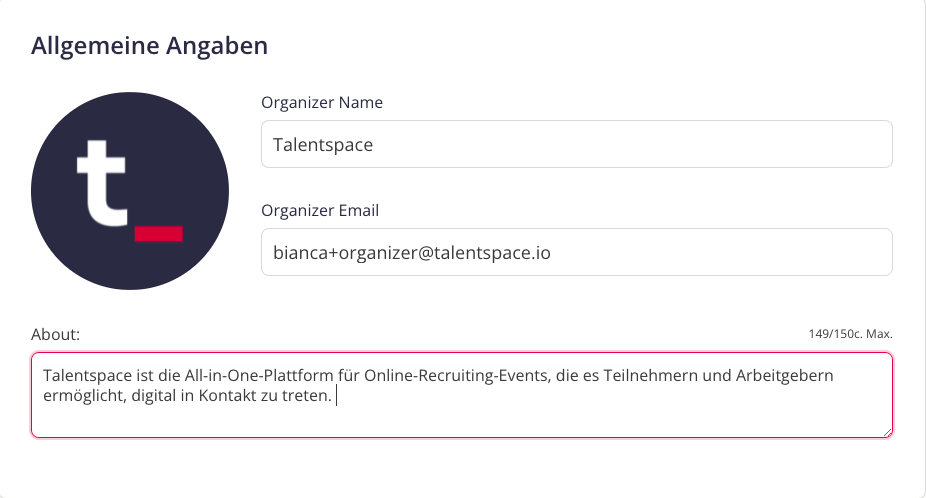
Task: Focus the Organizer Email input field
Action: point(576,252)
